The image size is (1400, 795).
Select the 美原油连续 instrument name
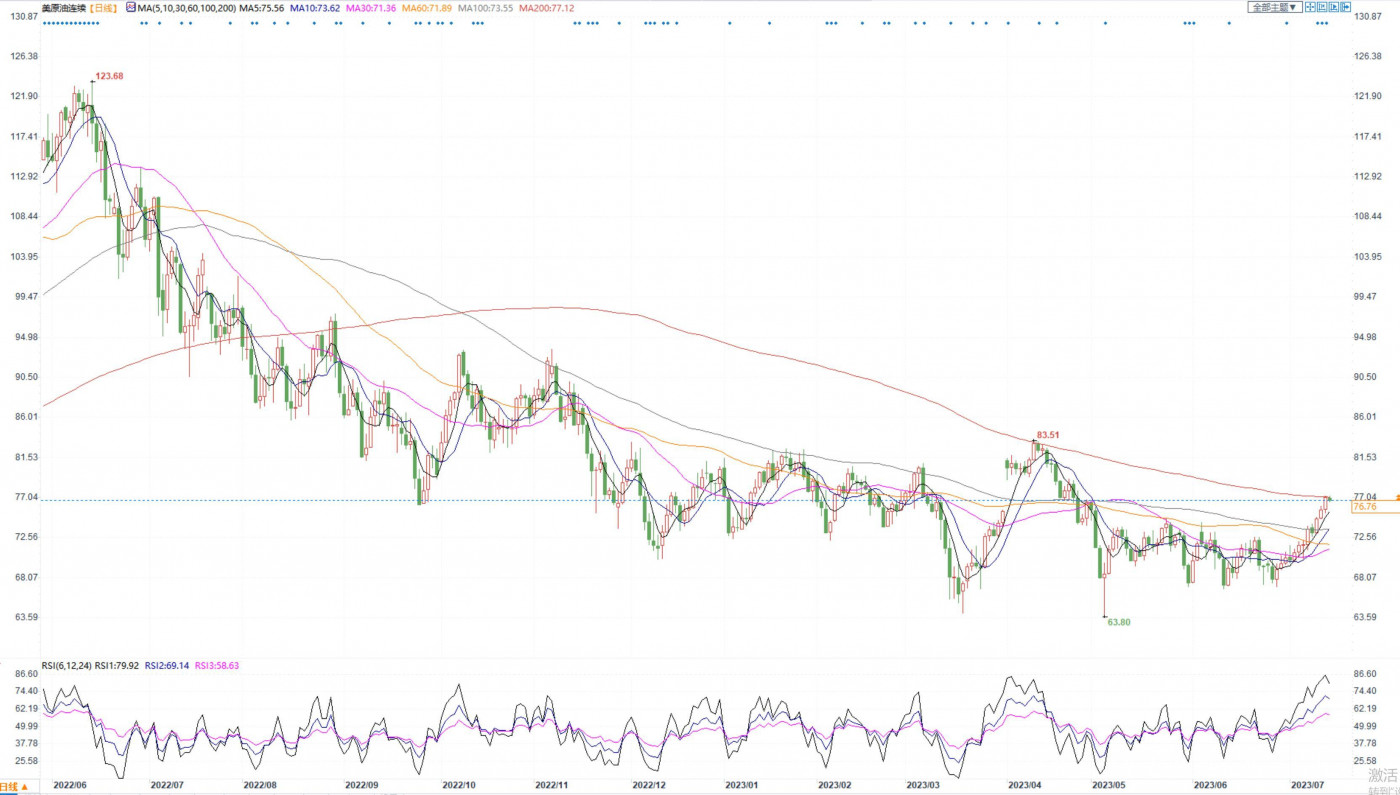(x=64, y=8)
